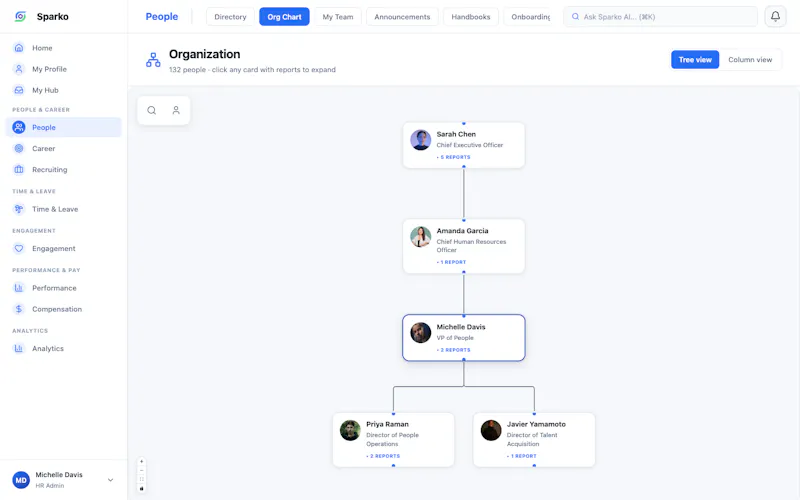This screenshot has width=800, height=500.
Task: Expand Priya Raman's 2 reports
Action: pos(383,456)
